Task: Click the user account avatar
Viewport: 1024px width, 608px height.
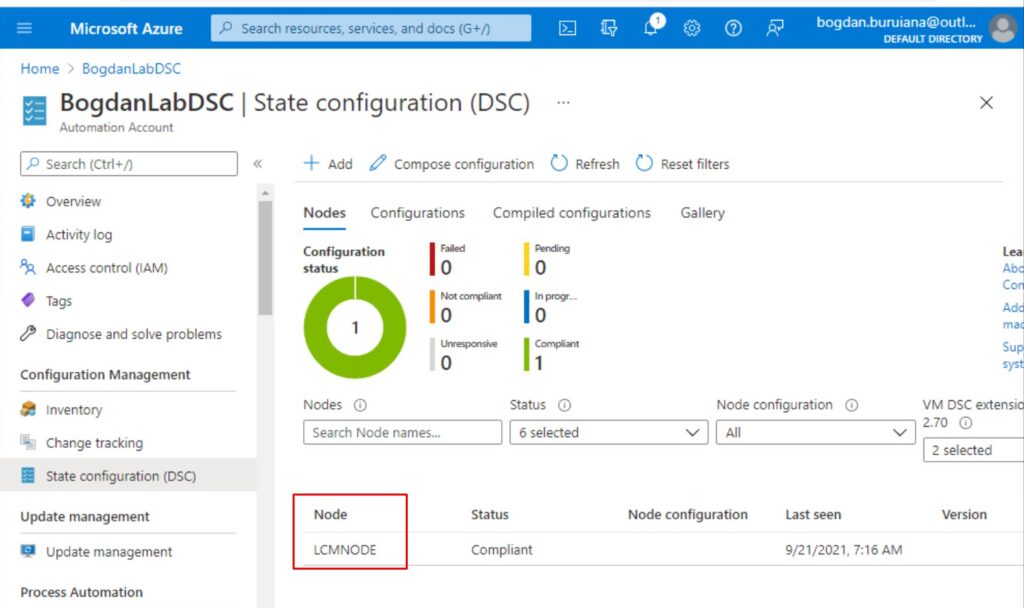Action: click(x=1002, y=29)
